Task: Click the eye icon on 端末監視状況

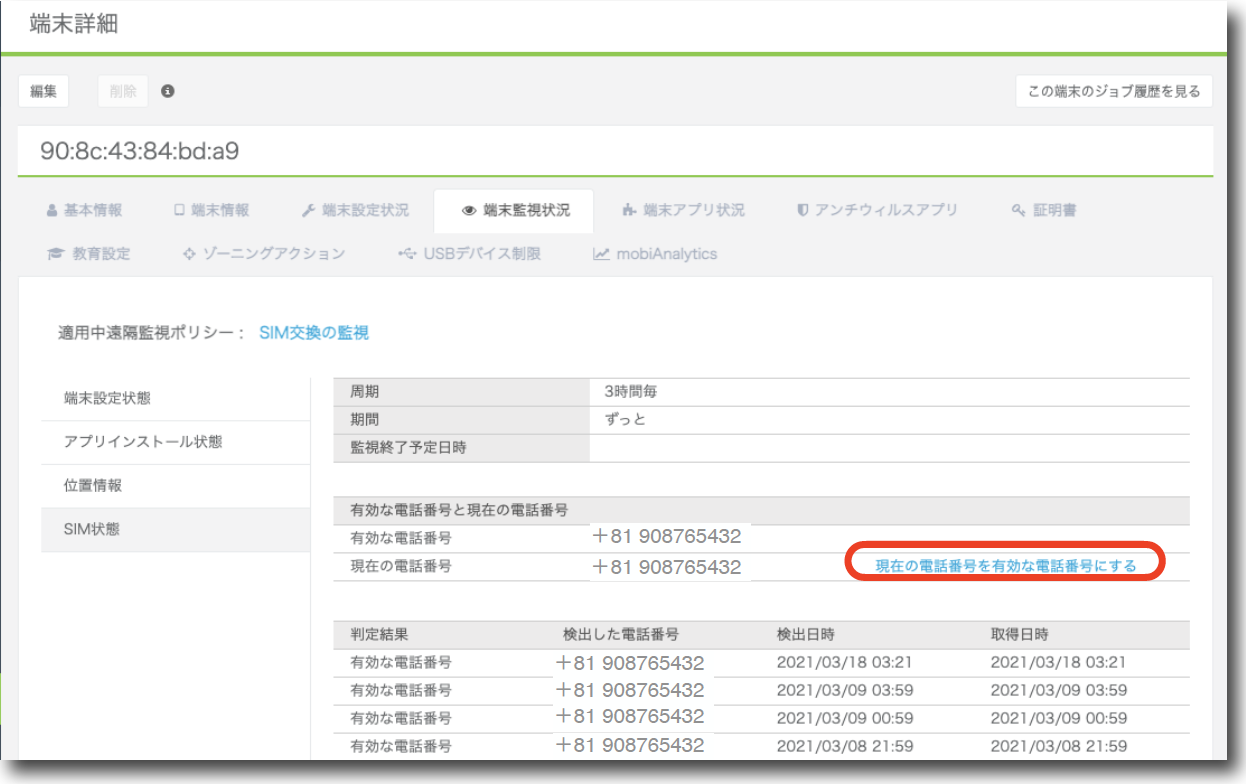Action: tap(468, 211)
